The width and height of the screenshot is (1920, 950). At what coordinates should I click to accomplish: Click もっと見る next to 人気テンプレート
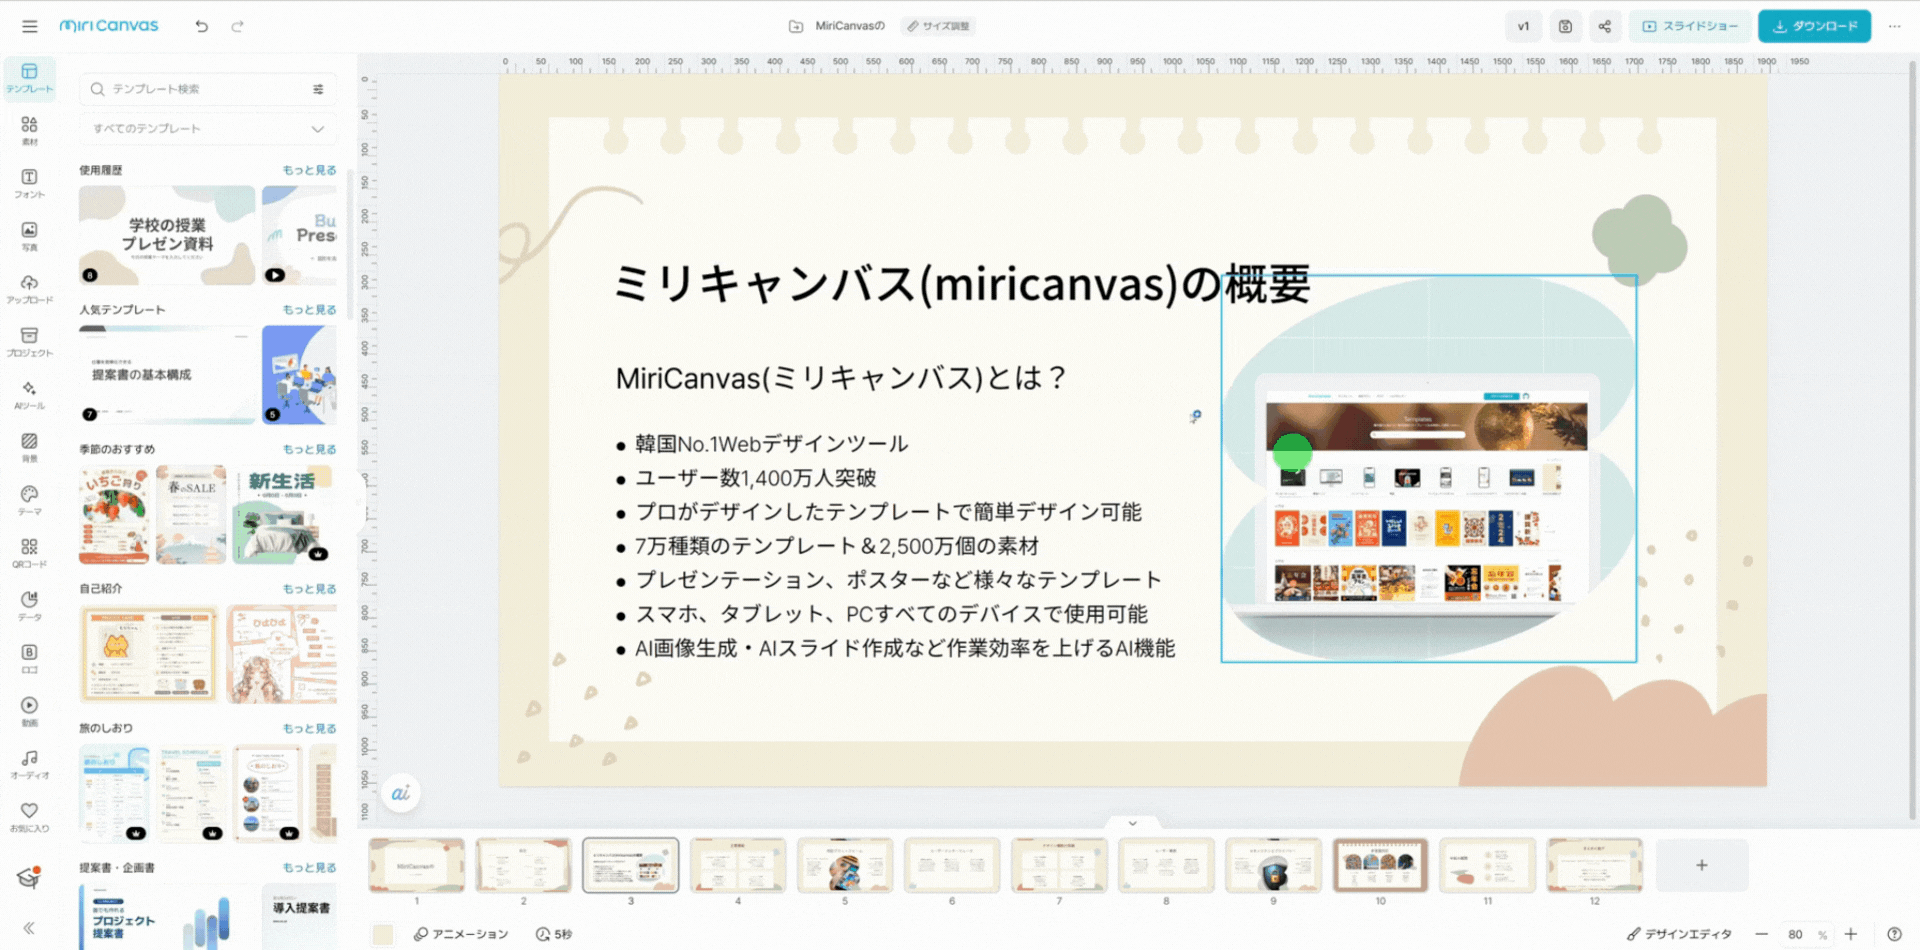point(309,310)
